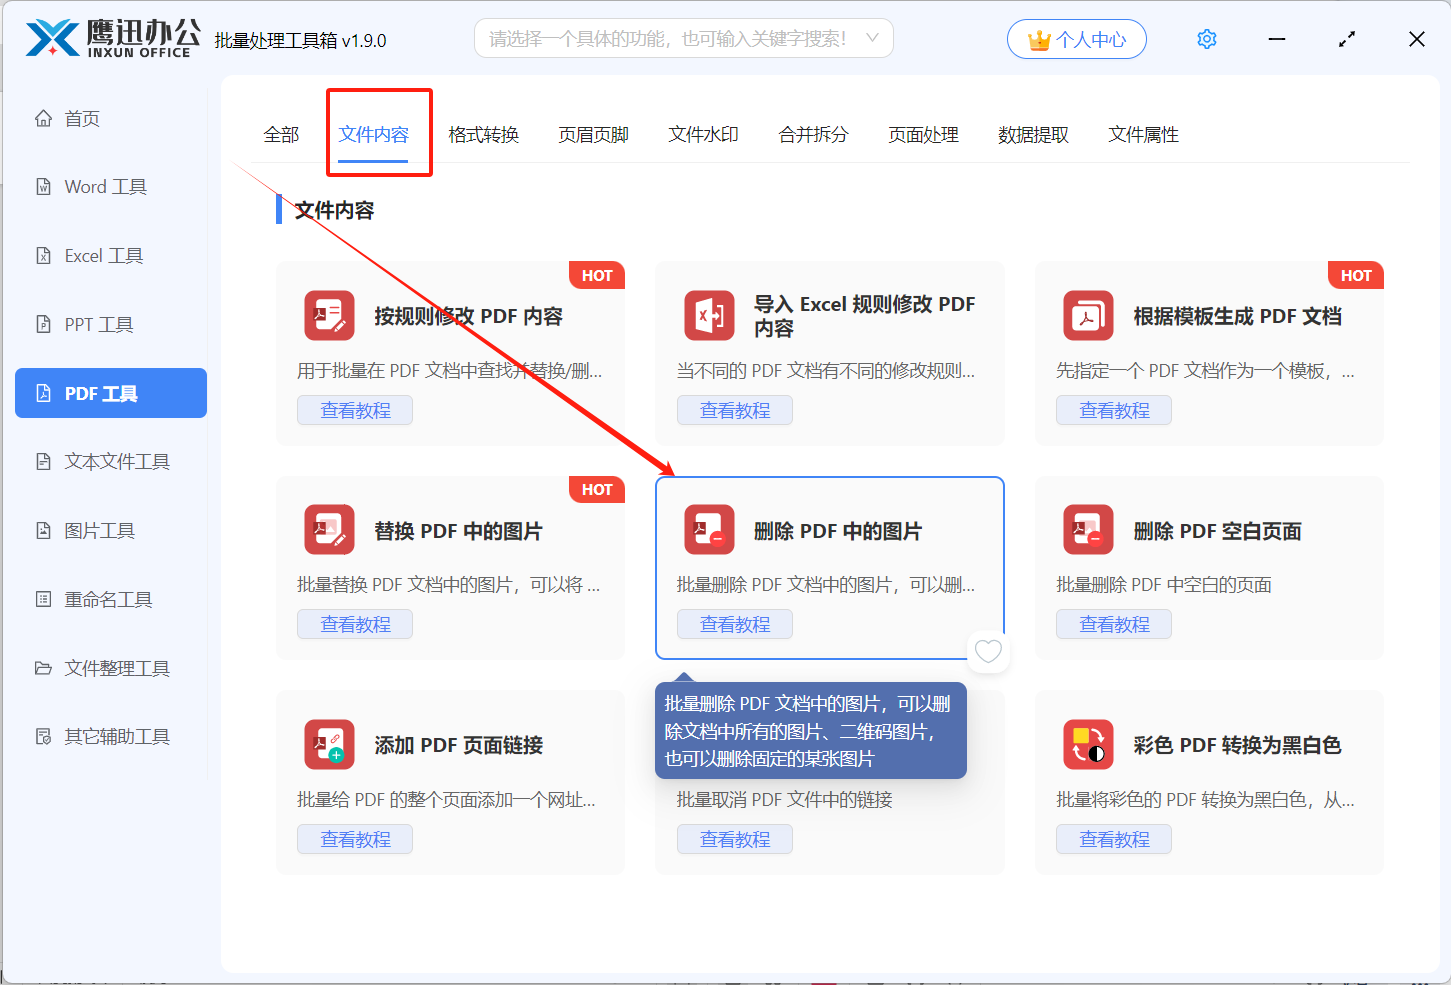Click the 删除 PDF 中的图片 tool icon
This screenshot has height=985, width=1451.
(x=708, y=529)
